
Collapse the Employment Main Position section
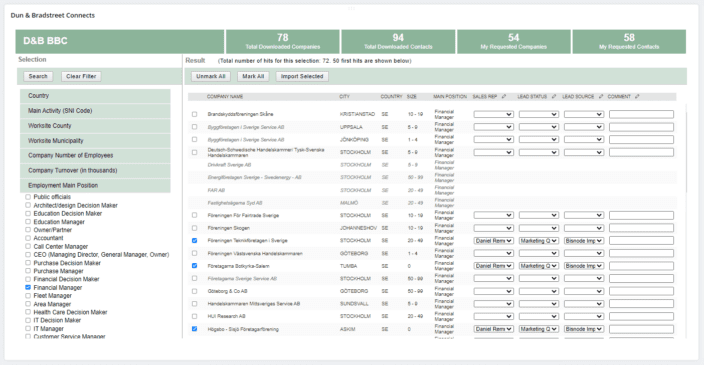[95, 185]
